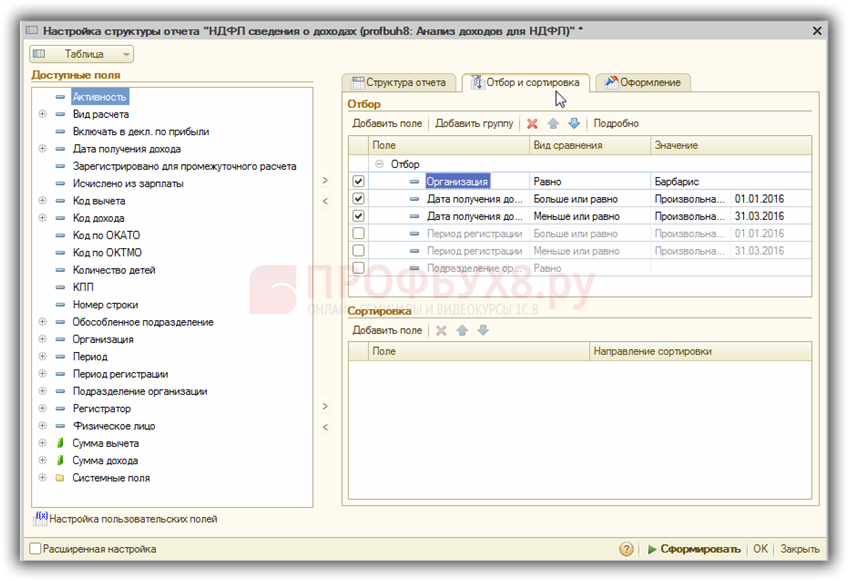Screen dimensions: 849x581
Task: Enable the Подразделение организации filter checkbox
Action: click(358, 268)
